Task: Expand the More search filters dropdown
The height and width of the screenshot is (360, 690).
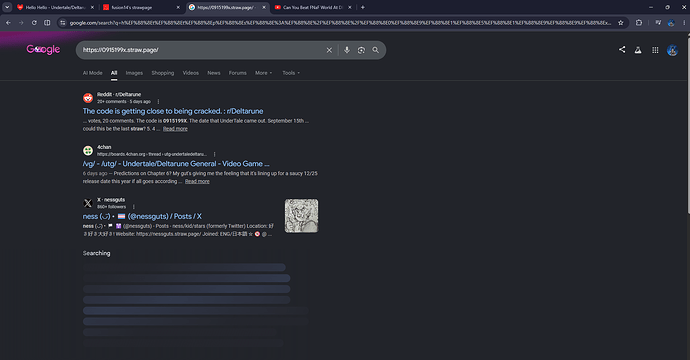Action: tap(264, 73)
